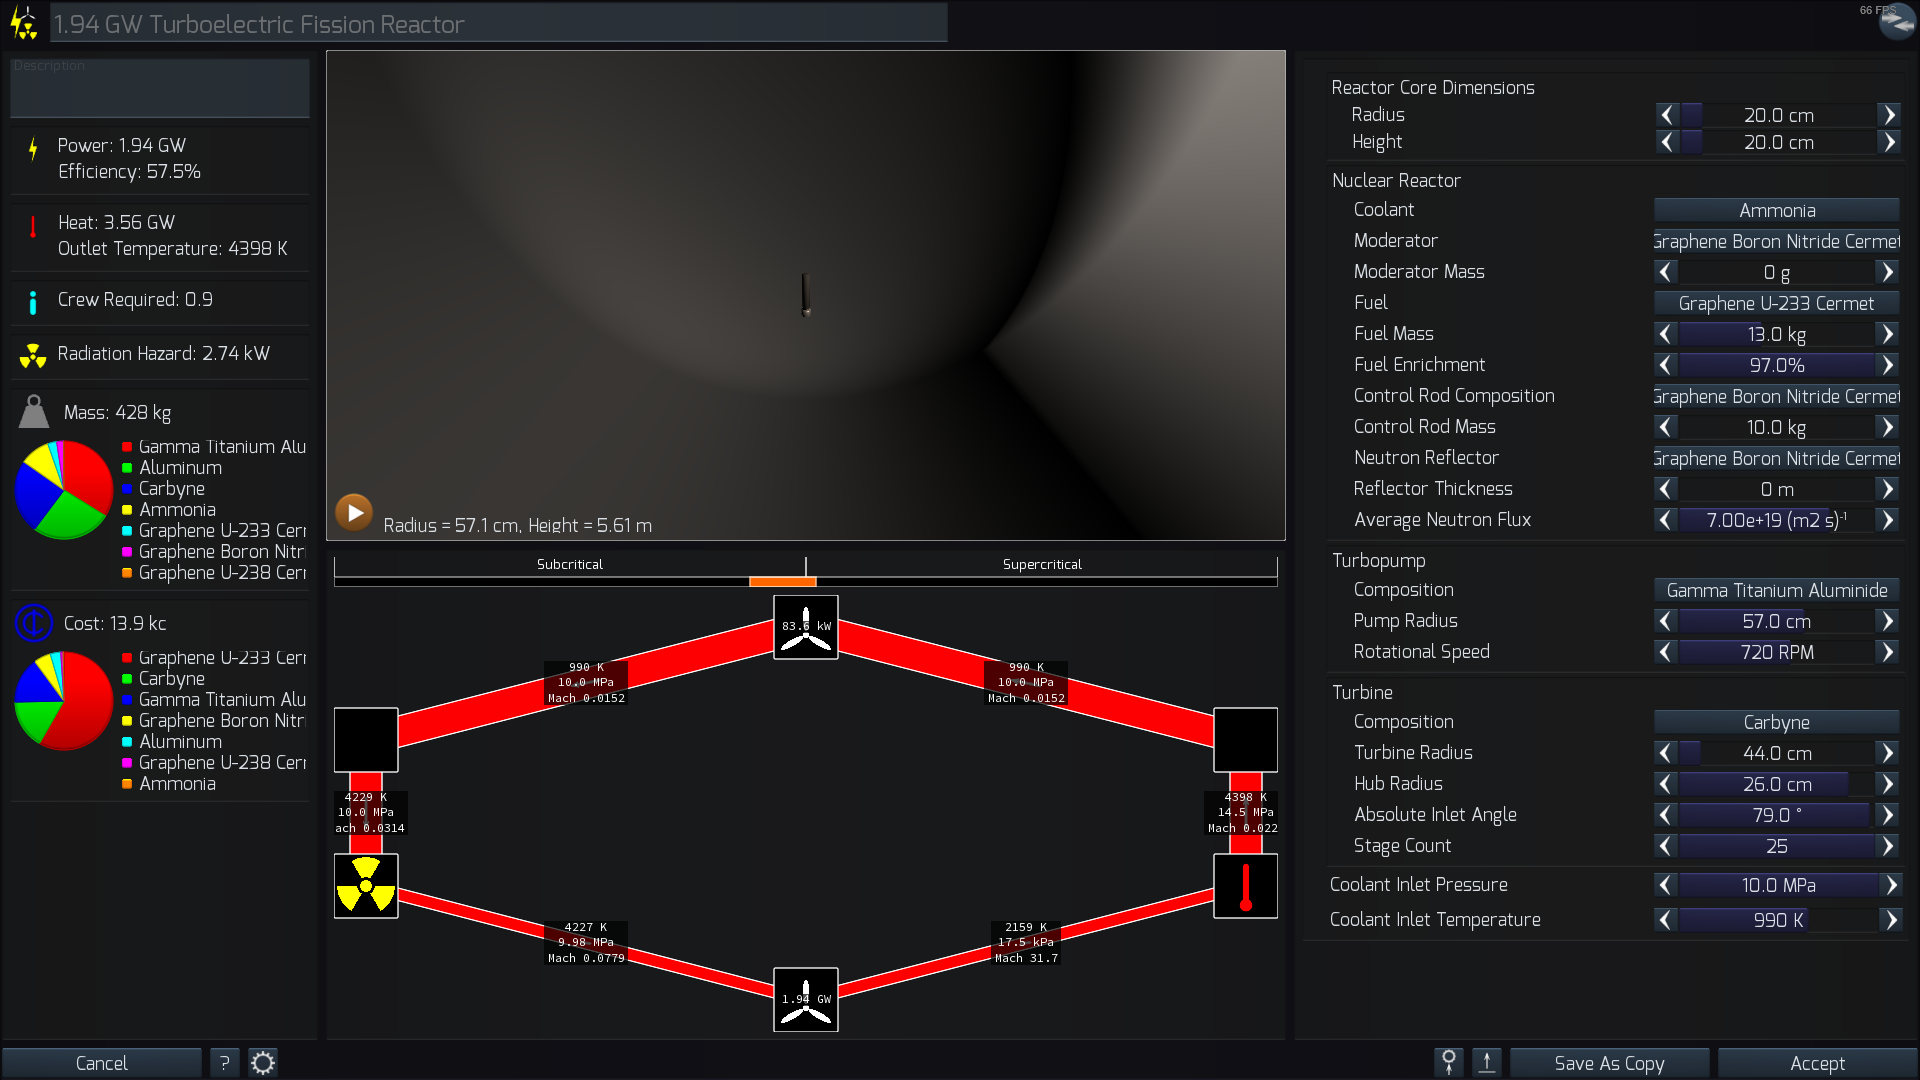This screenshot has height=1080, width=1920.
Task: Open settings with the gear icon
Action: tap(263, 1063)
